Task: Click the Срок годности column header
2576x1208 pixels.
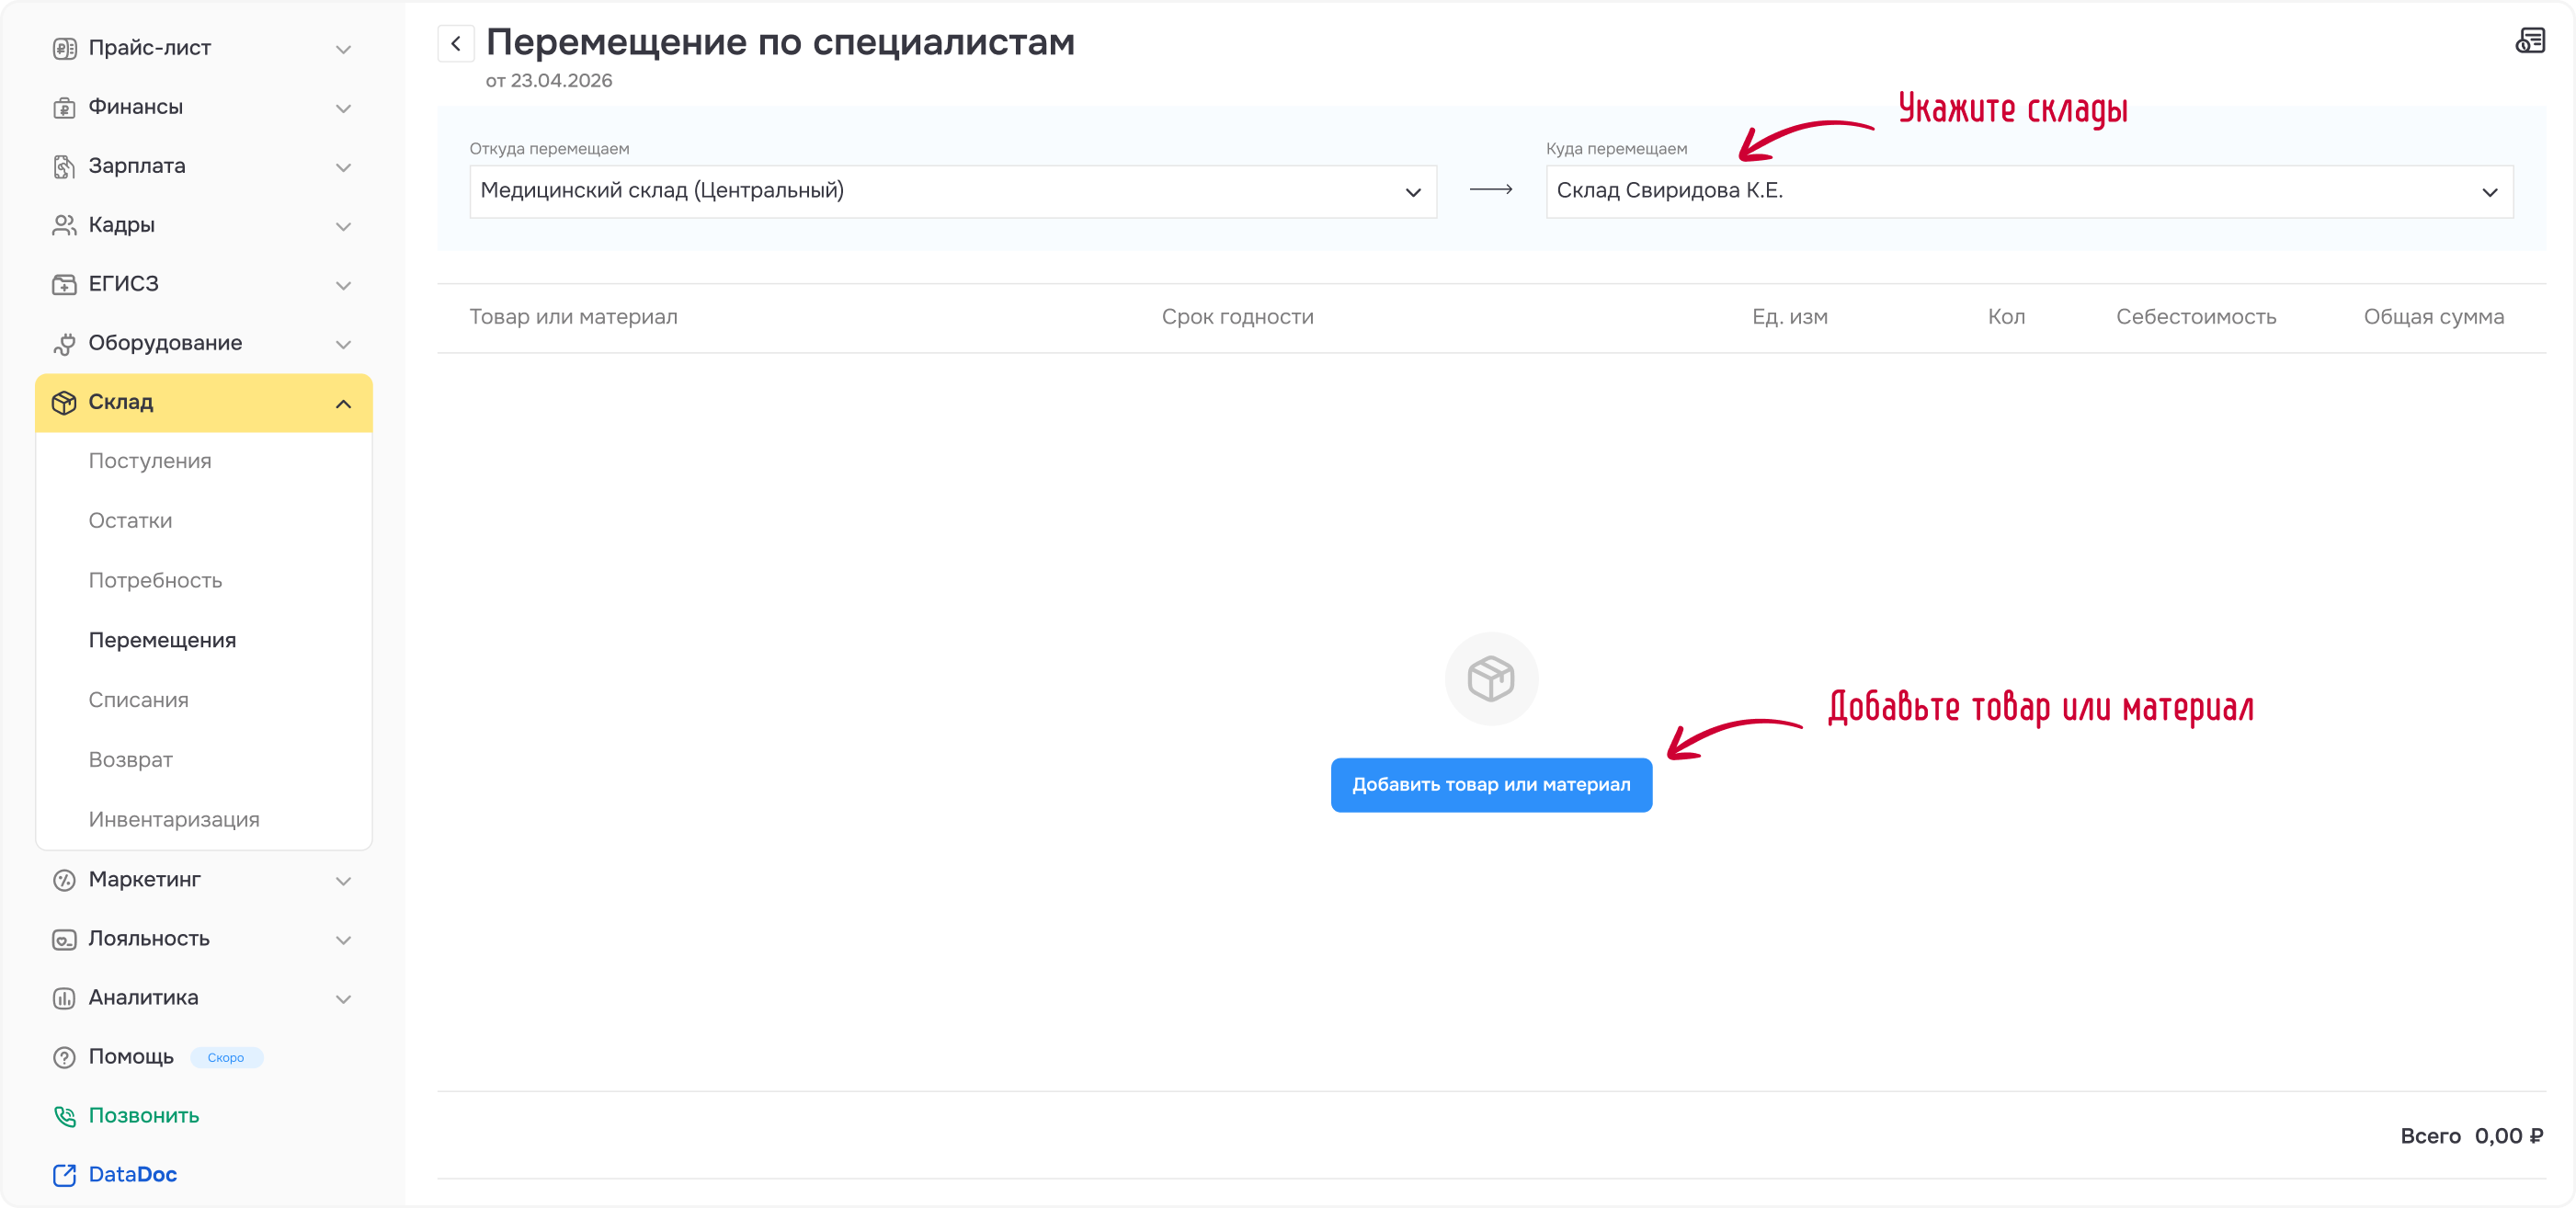Action: [1237, 317]
